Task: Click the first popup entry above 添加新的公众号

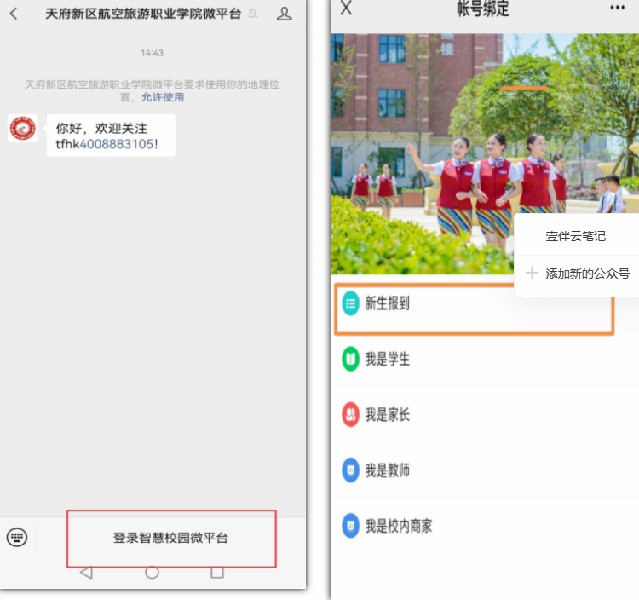Action: 575,237
